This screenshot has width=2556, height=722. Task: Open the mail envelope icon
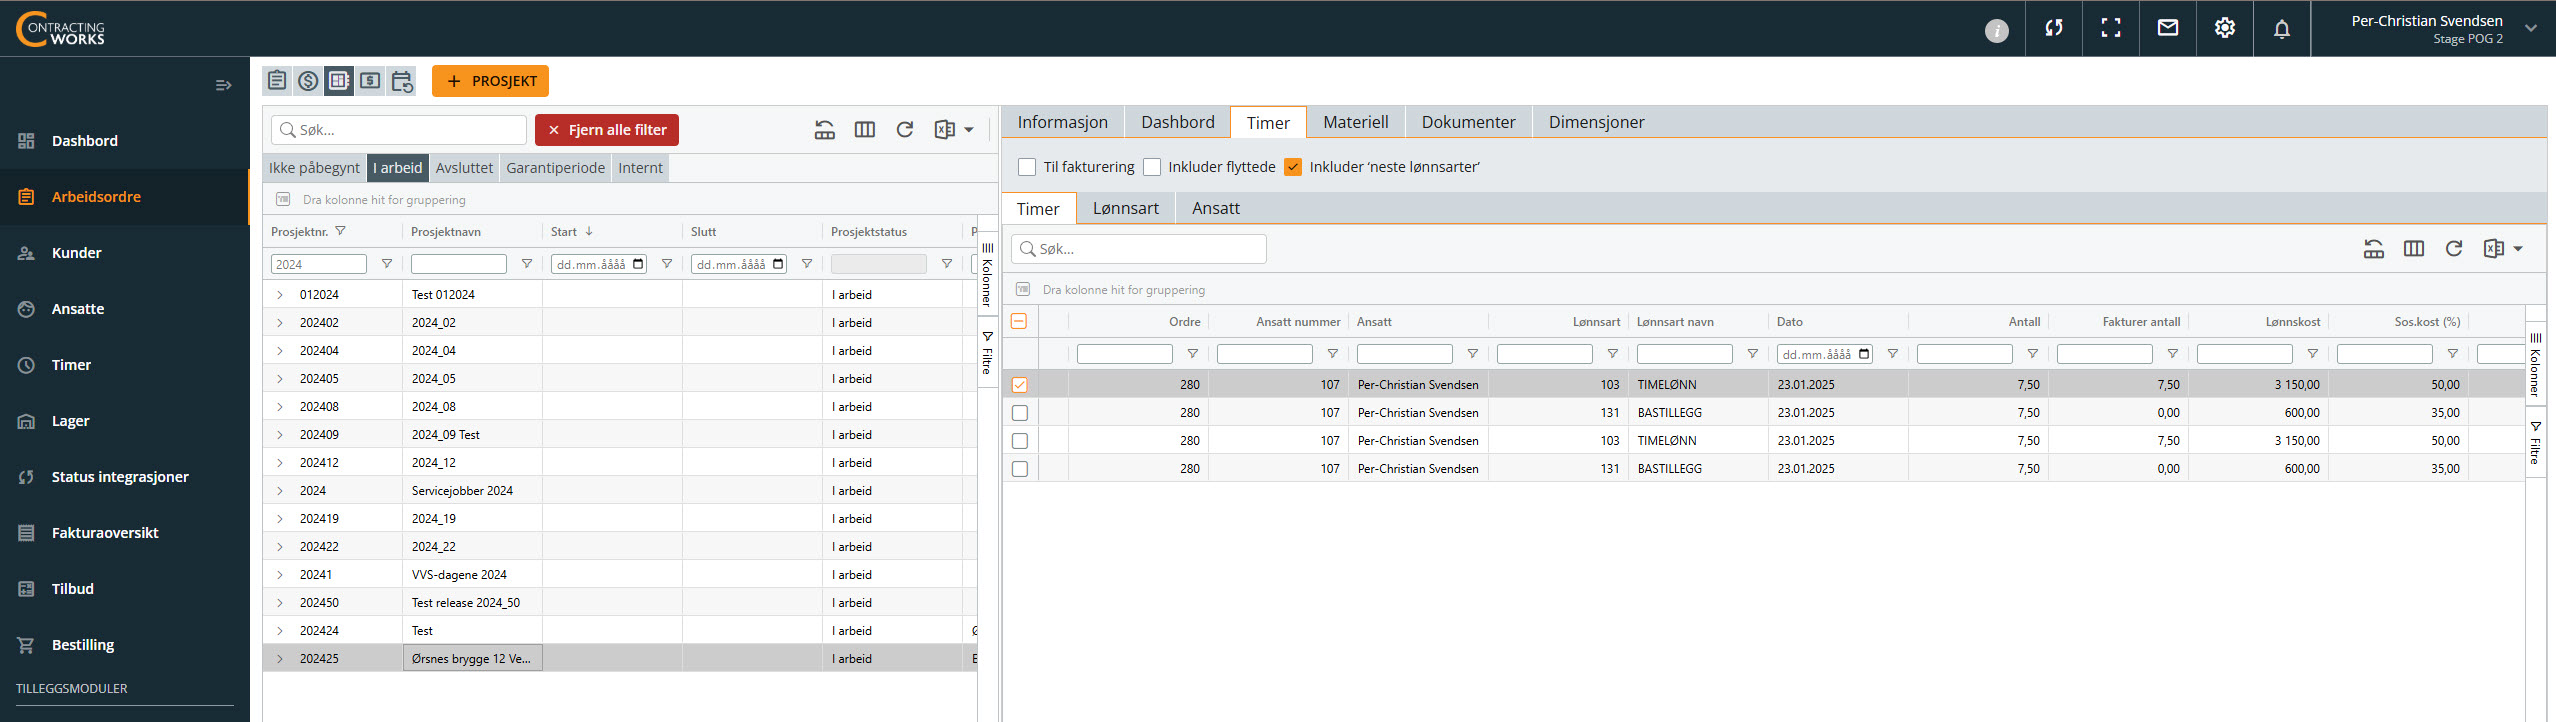tap(2168, 28)
